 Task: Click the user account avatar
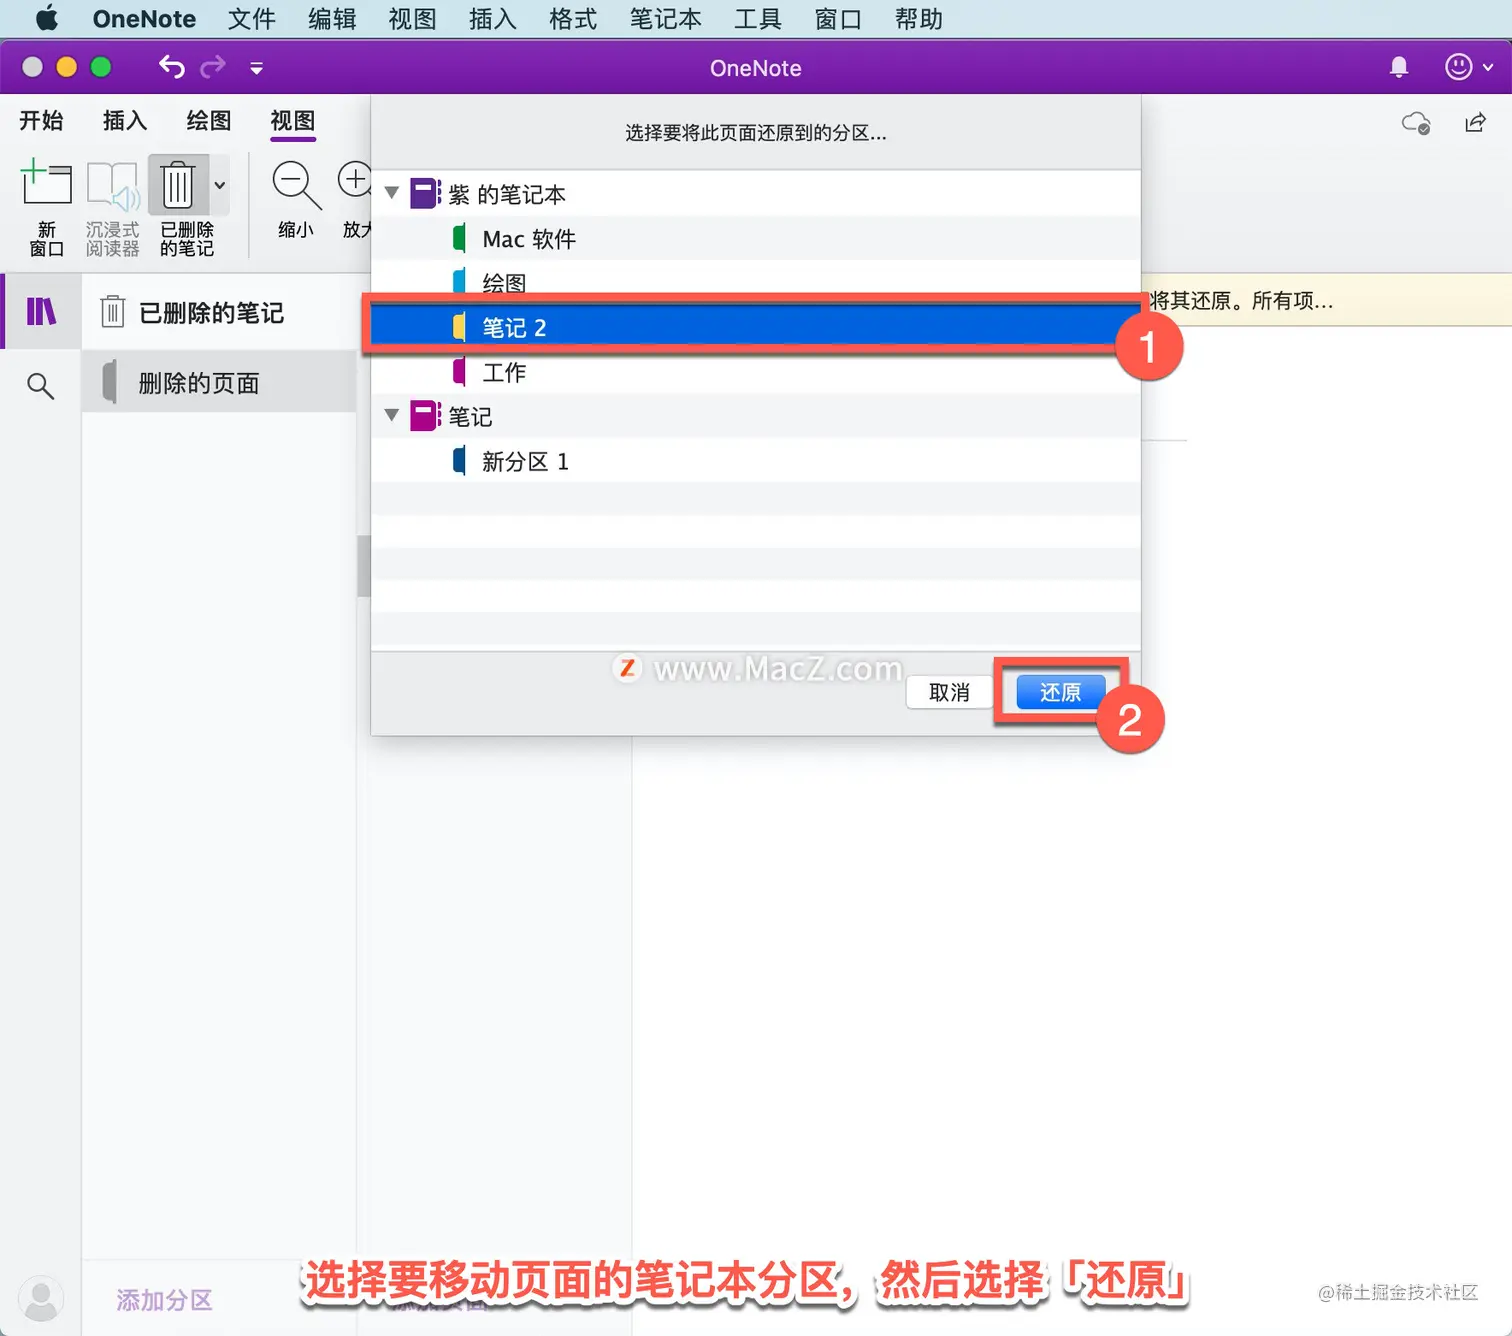pos(41,1299)
